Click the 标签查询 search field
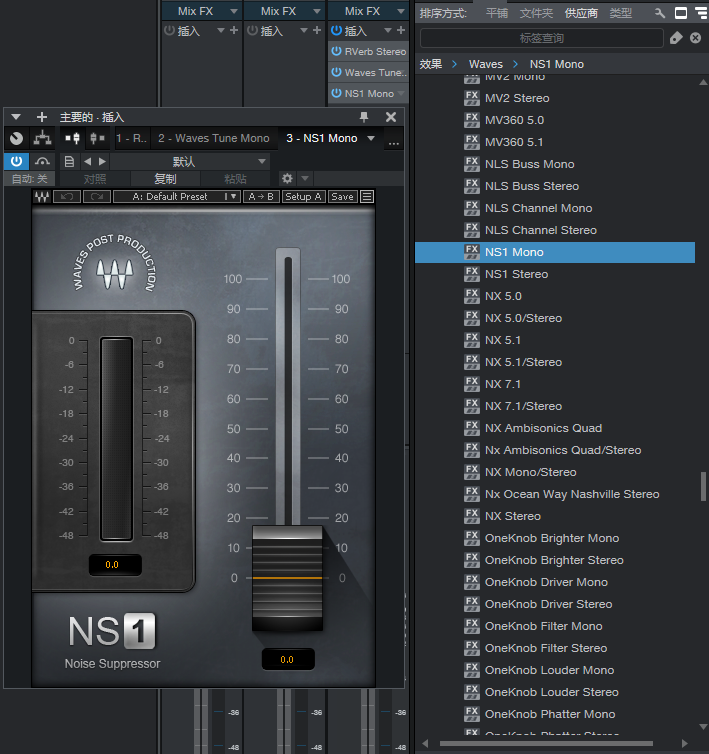The image size is (709, 754). coord(542,38)
